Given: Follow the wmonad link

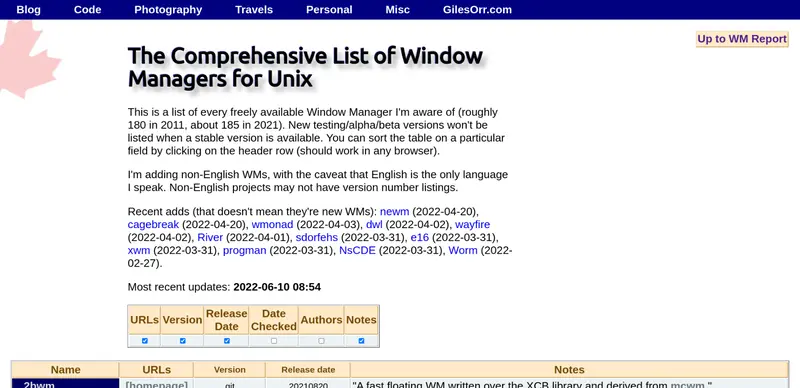Looking at the screenshot, I should pos(272,225).
